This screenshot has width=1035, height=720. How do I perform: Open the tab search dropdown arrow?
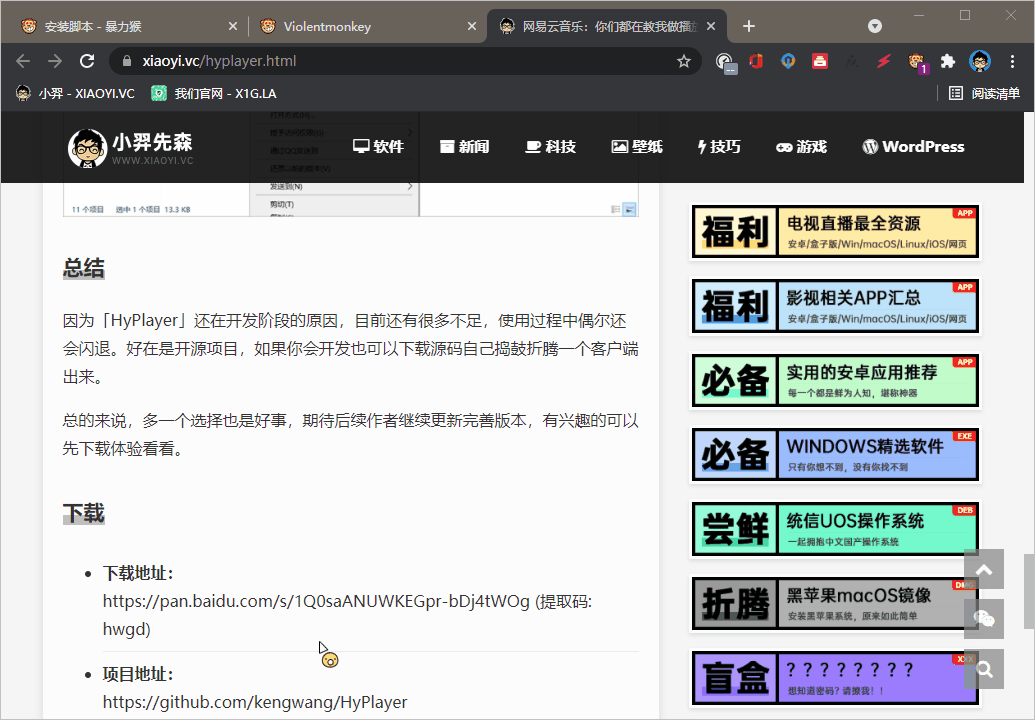click(875, 26)
